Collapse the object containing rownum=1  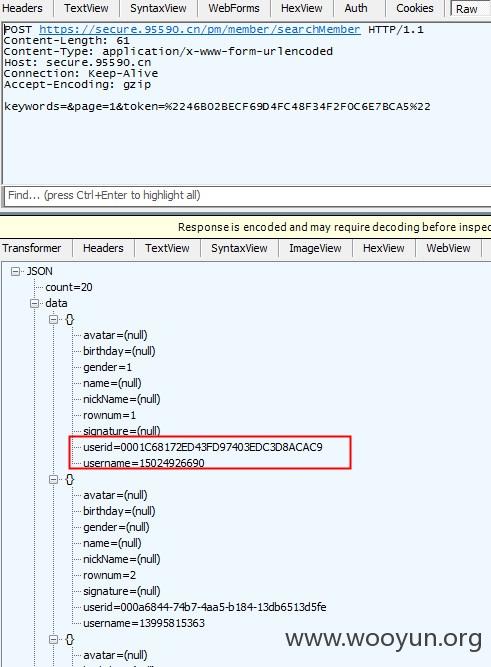click(53, 319)
